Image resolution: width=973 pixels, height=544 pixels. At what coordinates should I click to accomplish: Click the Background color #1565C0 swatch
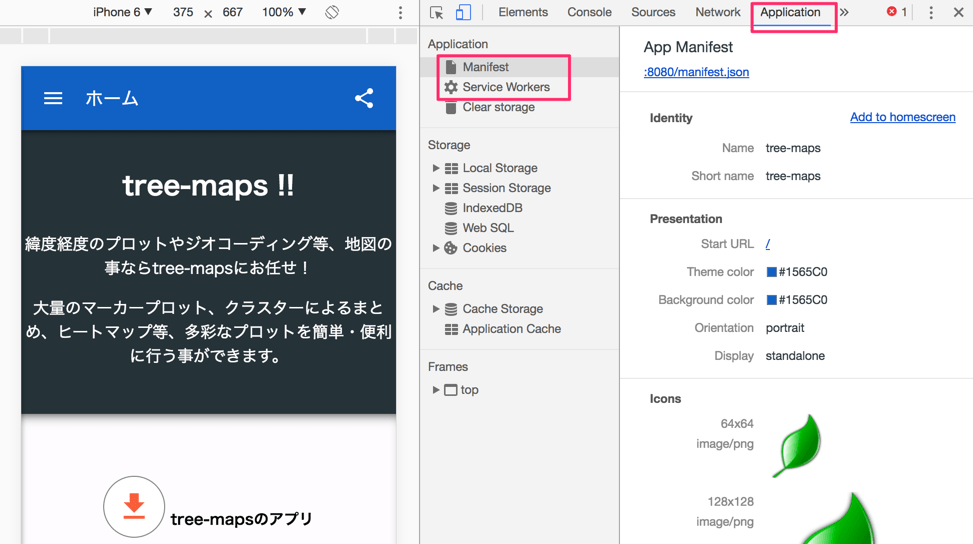click(771, 300)
